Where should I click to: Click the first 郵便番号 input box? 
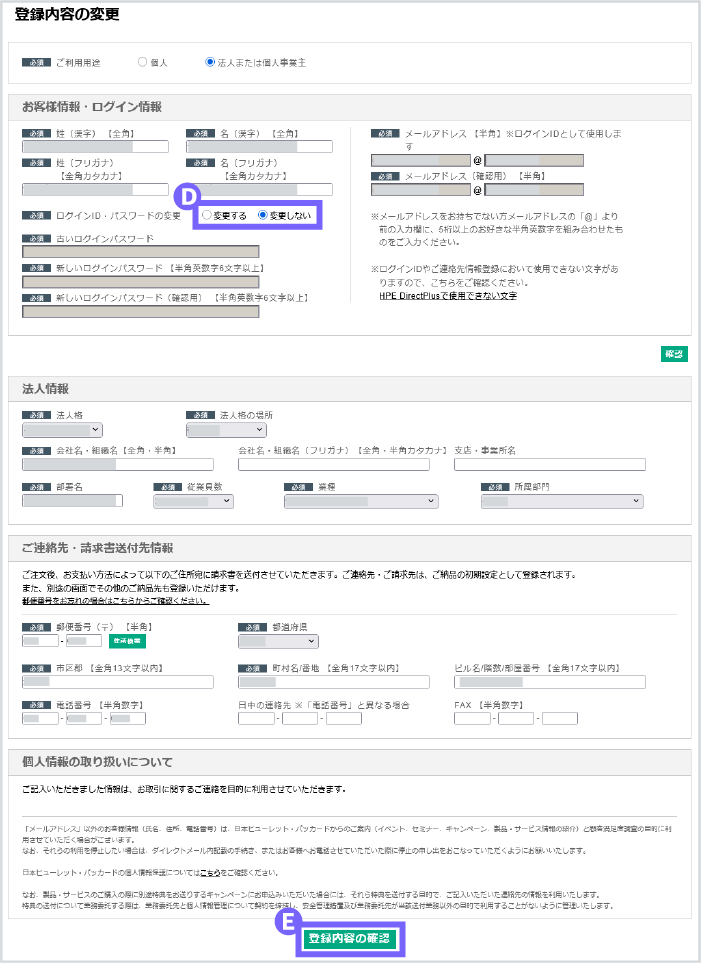pyautogui.click(x=40, y=641)
